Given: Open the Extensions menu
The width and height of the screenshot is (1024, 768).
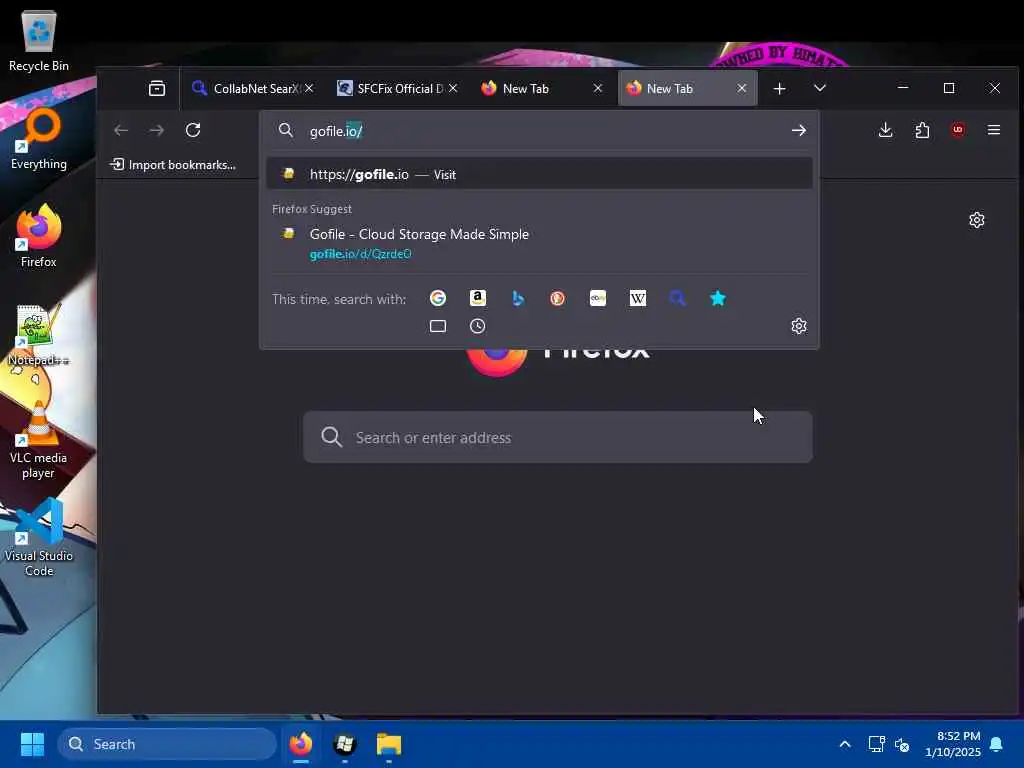Looking at the screenshot, I should (x=921, y=131).
